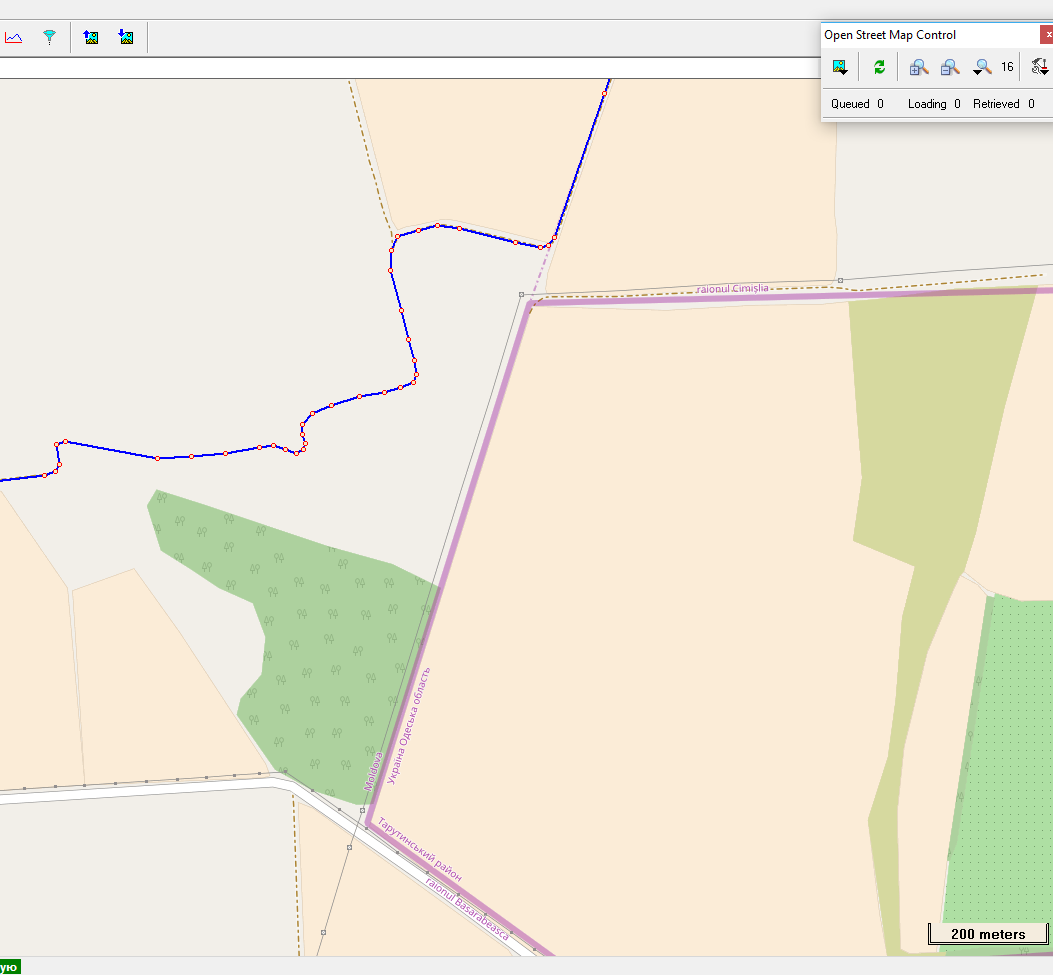Click the image with down arrow icon

click(126, 38)
